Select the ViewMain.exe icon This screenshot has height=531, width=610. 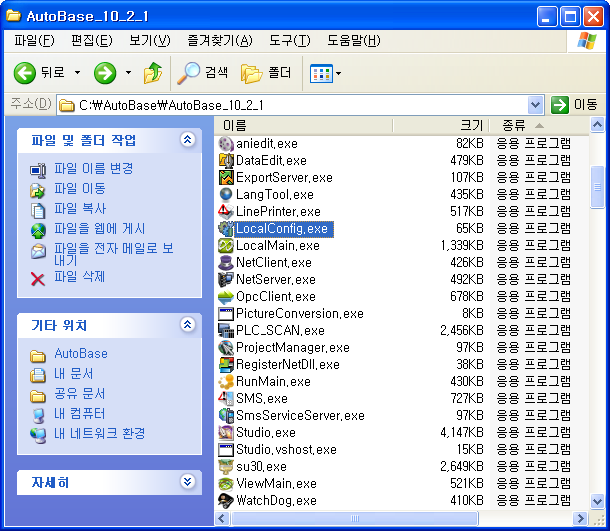coord(226,484)
